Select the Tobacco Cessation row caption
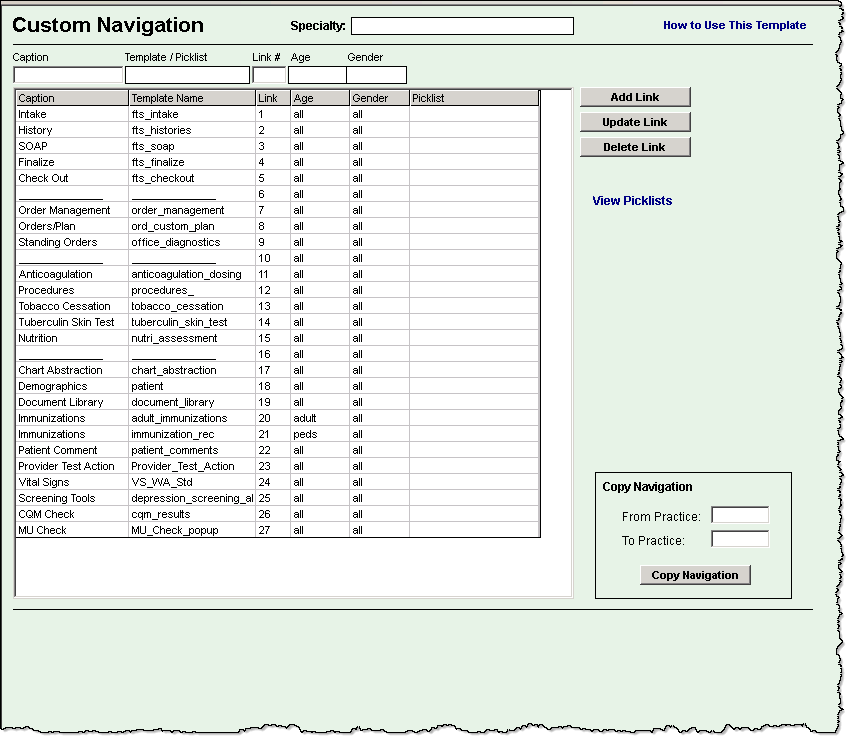 pyautogui.click(x=64, y=306)
